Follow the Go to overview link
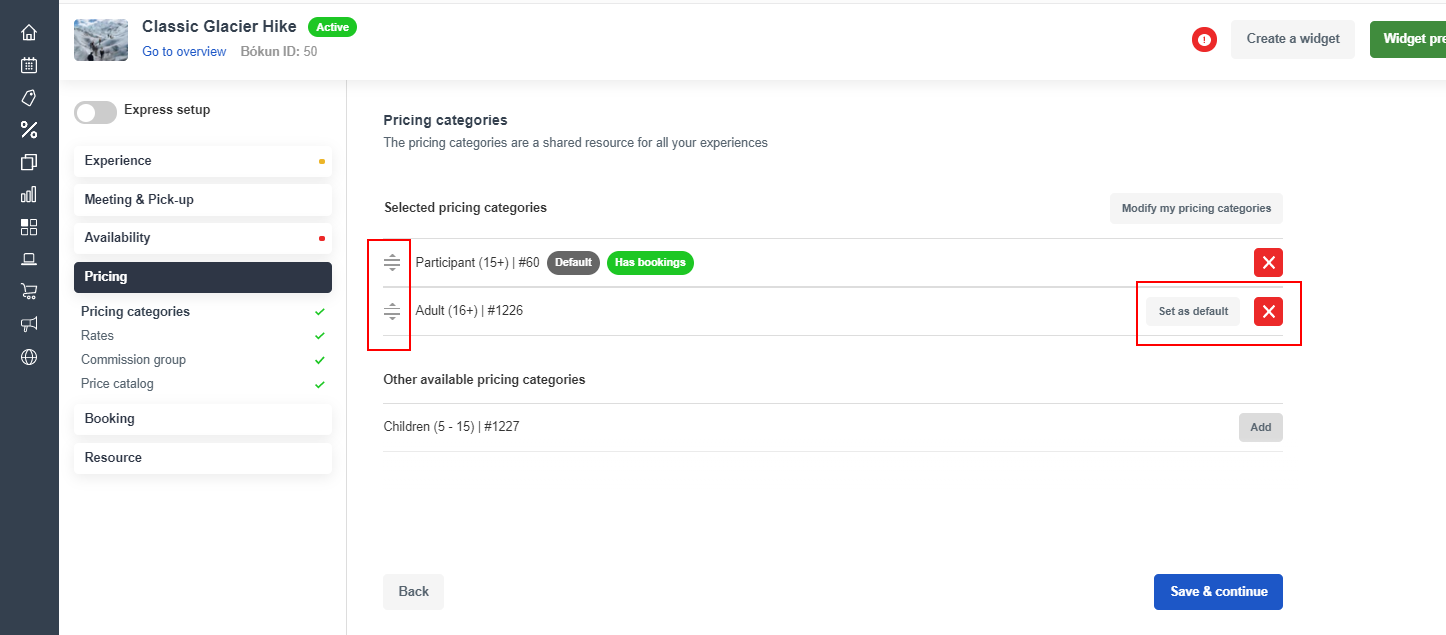1446x635 pixels. pyautogui.click(x=184, y=52)
